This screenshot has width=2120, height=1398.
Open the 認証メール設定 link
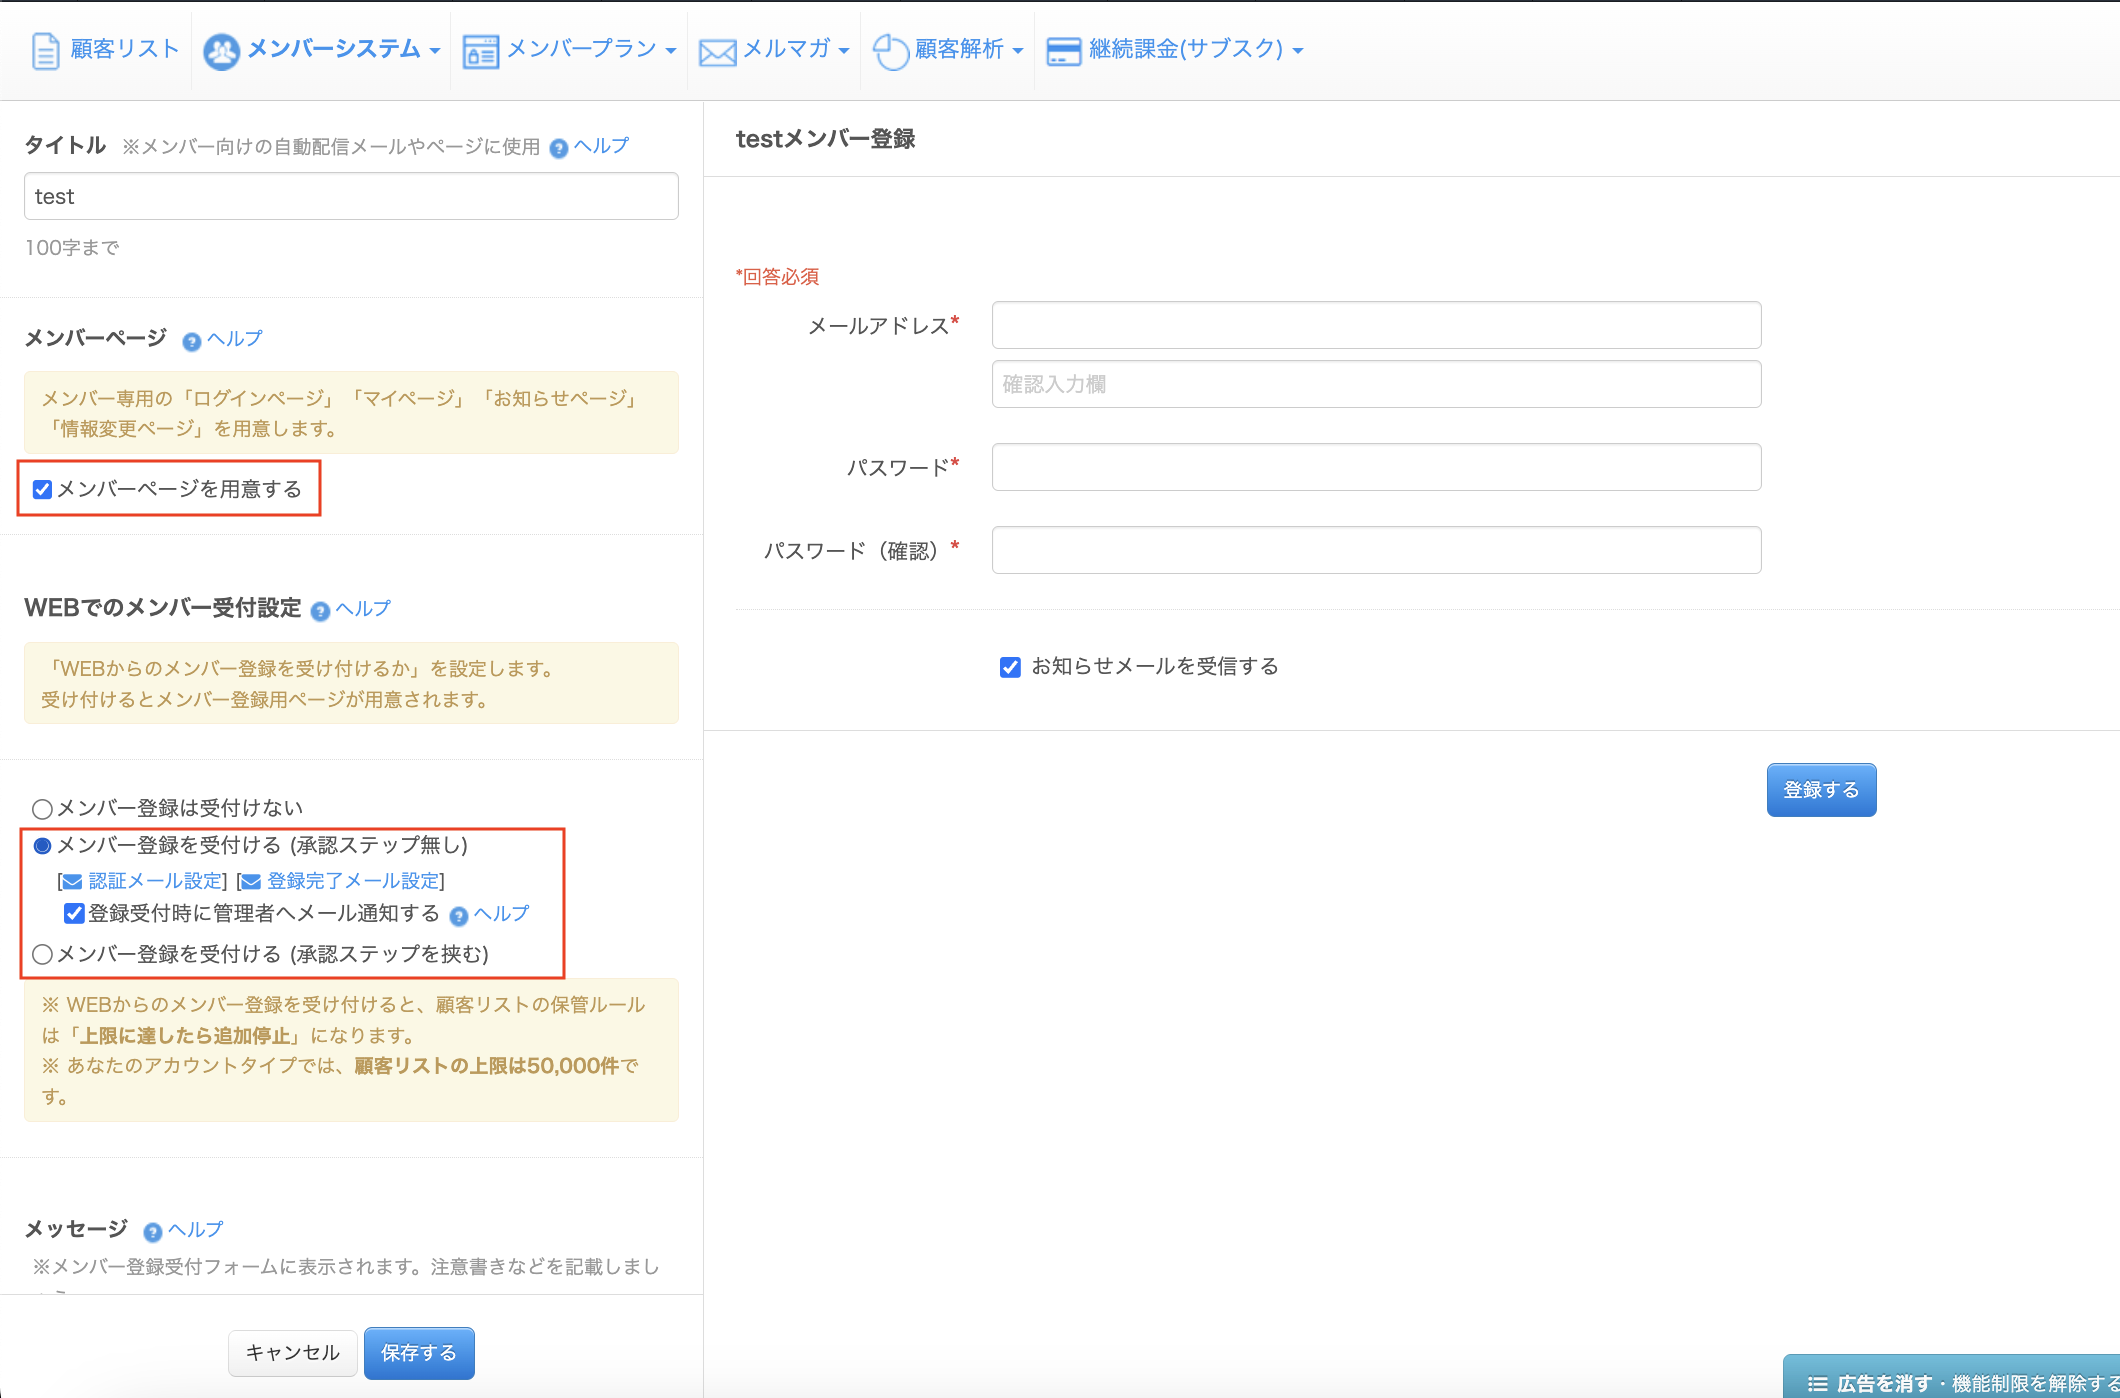pyautogui.click(x=155, y=881)
